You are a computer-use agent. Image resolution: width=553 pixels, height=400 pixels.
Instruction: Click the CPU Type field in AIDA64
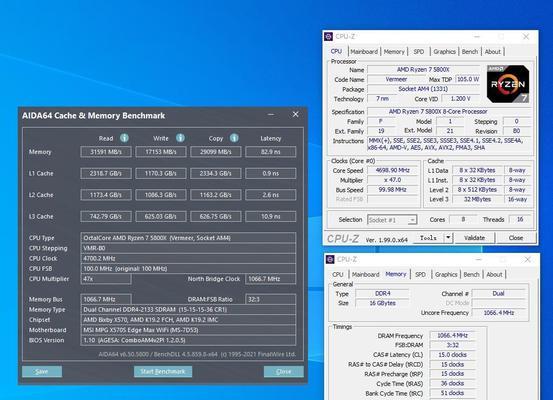coord(188,238)
